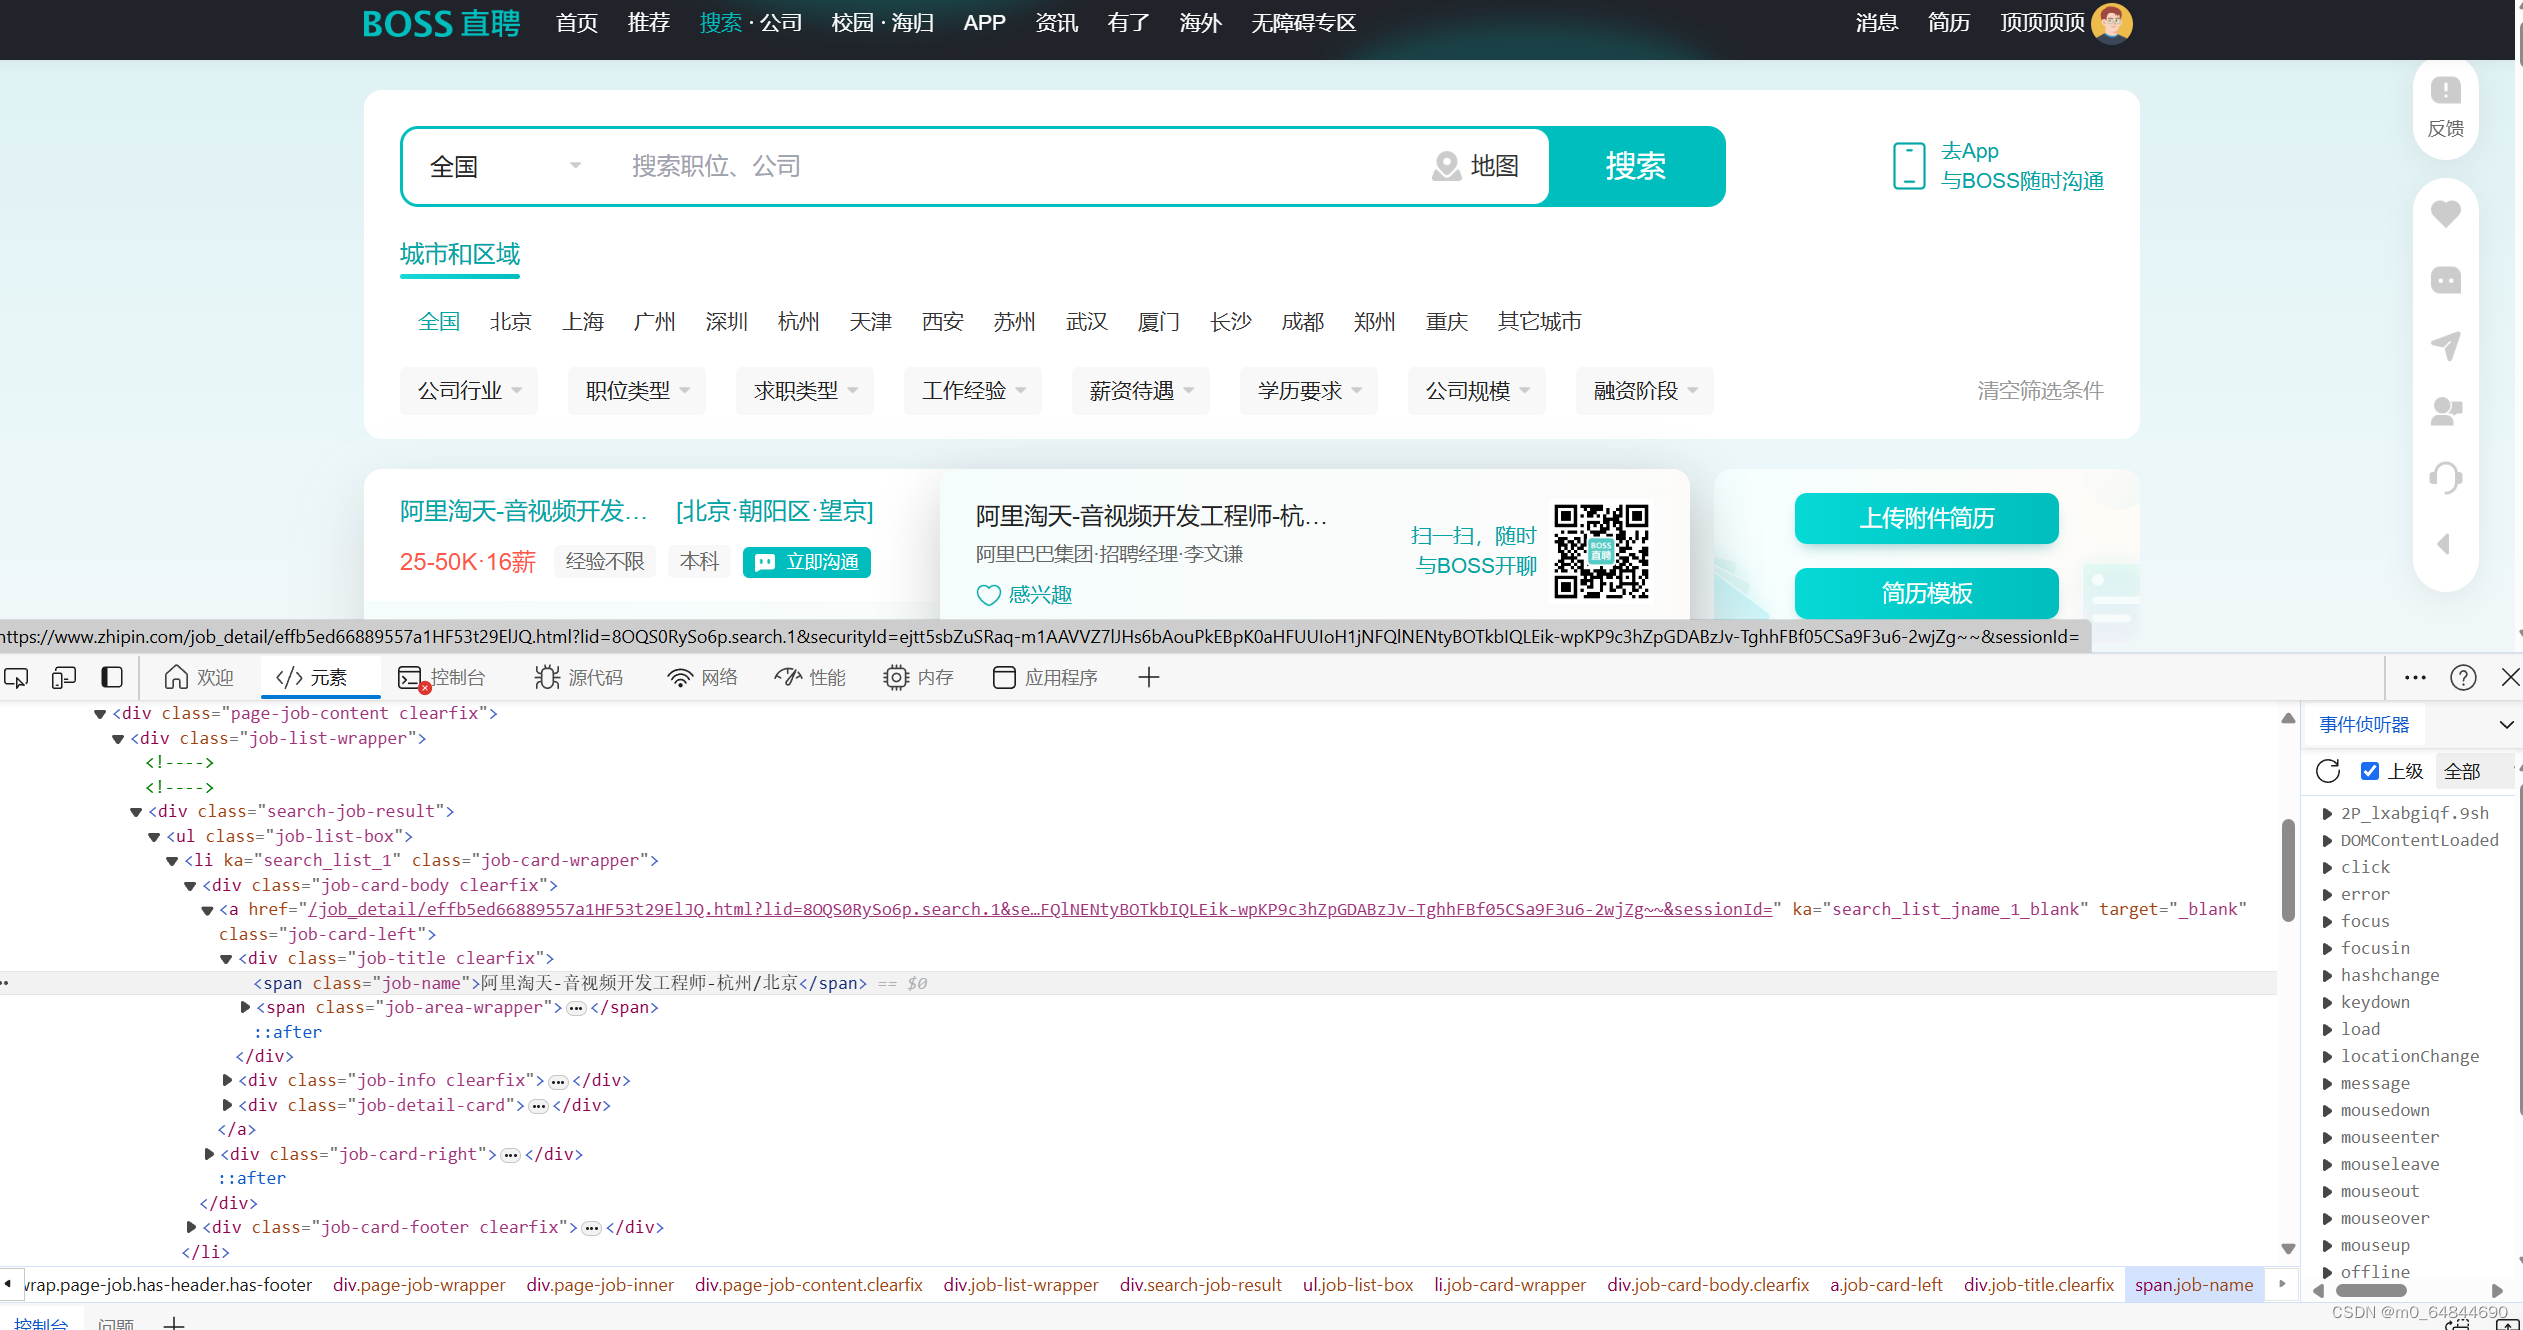The height and width of the screenshot is (1330, 2523).
Task: Click the paper plane icon in sidebar
Action: tap(2445, 345)
